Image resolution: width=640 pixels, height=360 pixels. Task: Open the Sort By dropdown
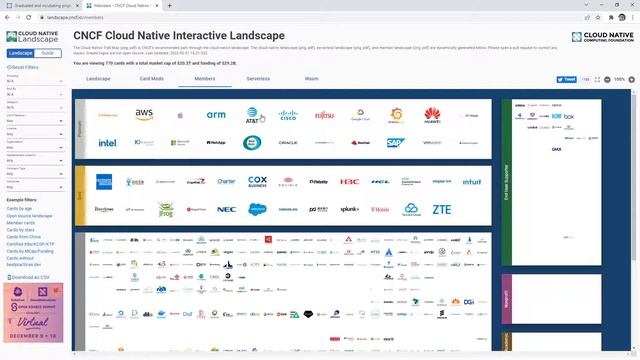coord(35,94)
